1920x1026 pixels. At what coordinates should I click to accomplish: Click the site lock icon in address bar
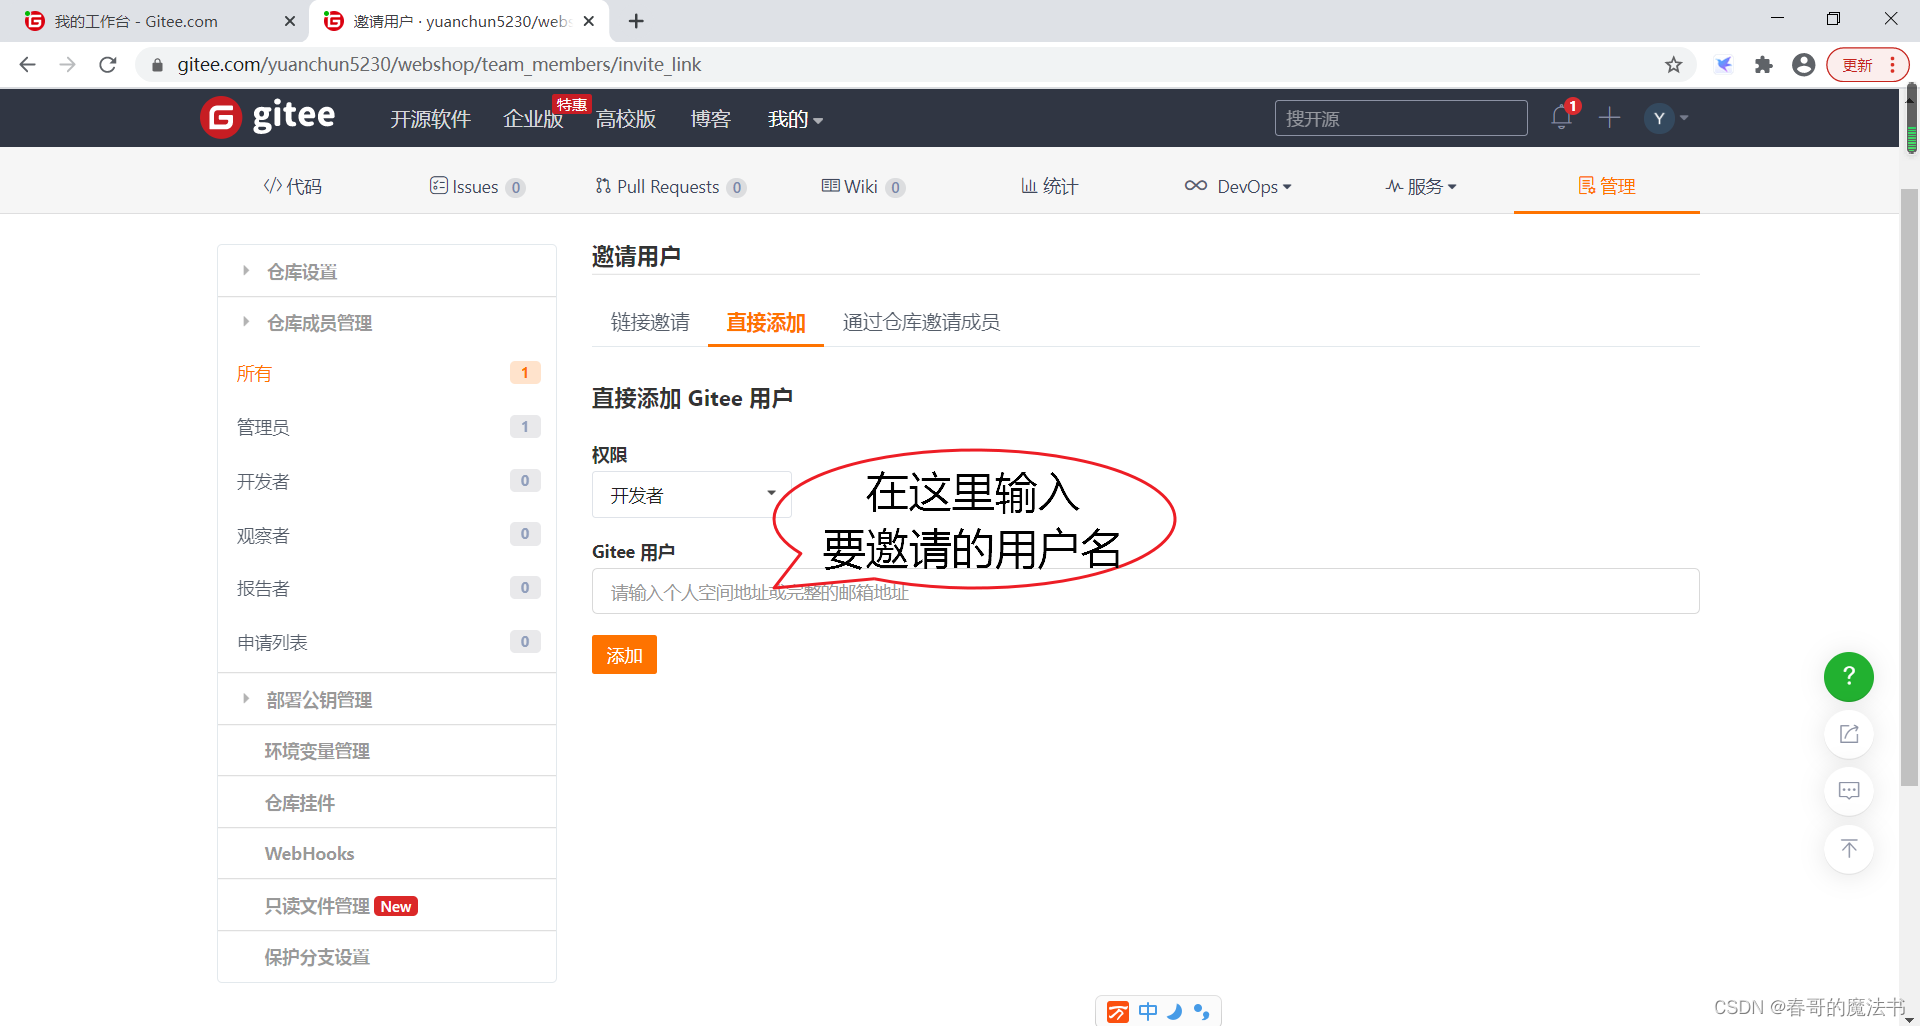[157, 65]
